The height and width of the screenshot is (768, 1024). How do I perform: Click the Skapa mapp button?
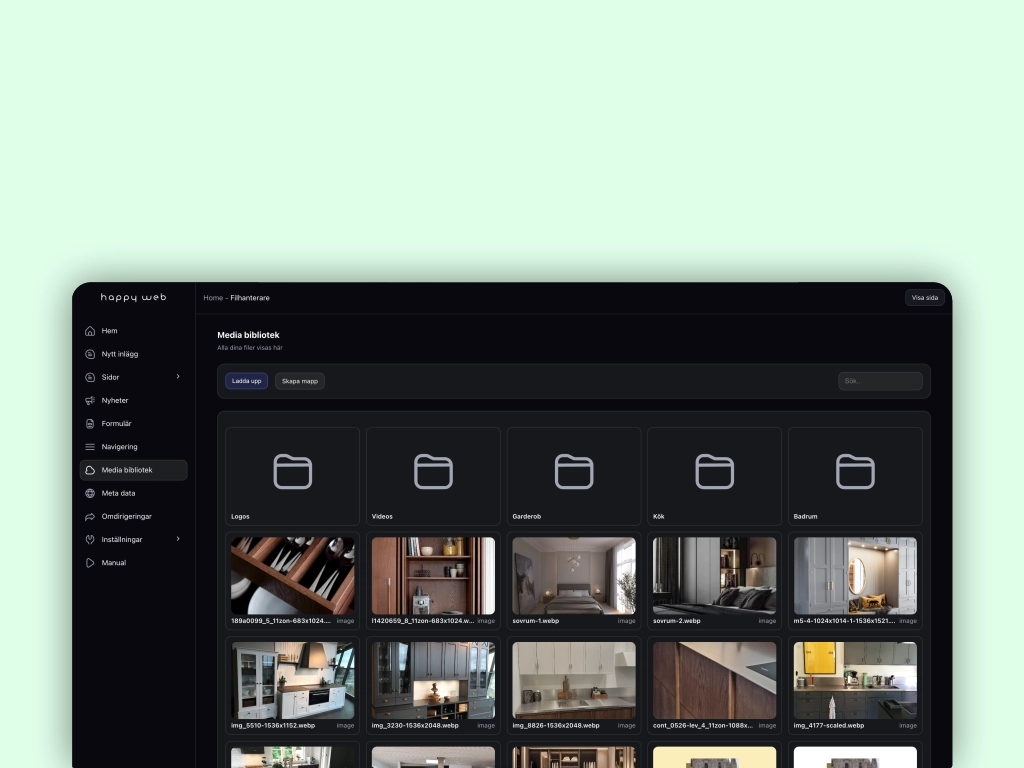point(300,381)
